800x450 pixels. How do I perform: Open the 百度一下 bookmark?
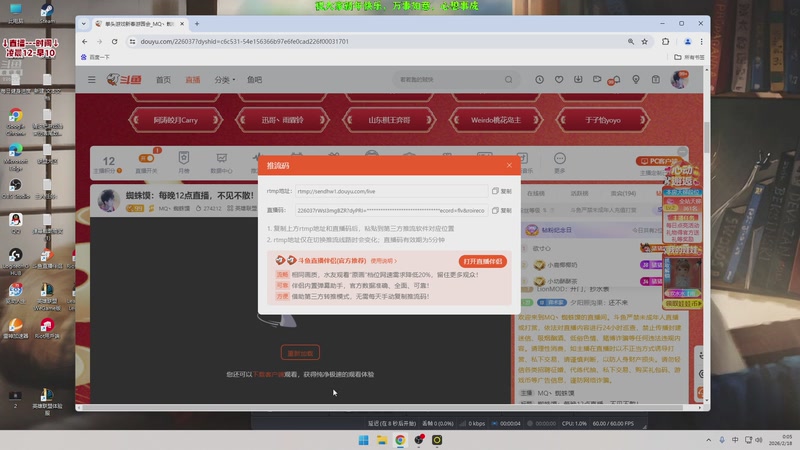95,57
